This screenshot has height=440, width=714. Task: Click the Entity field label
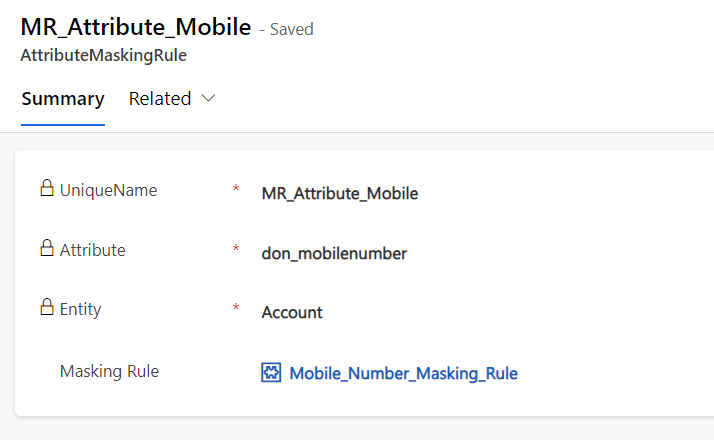81,310
